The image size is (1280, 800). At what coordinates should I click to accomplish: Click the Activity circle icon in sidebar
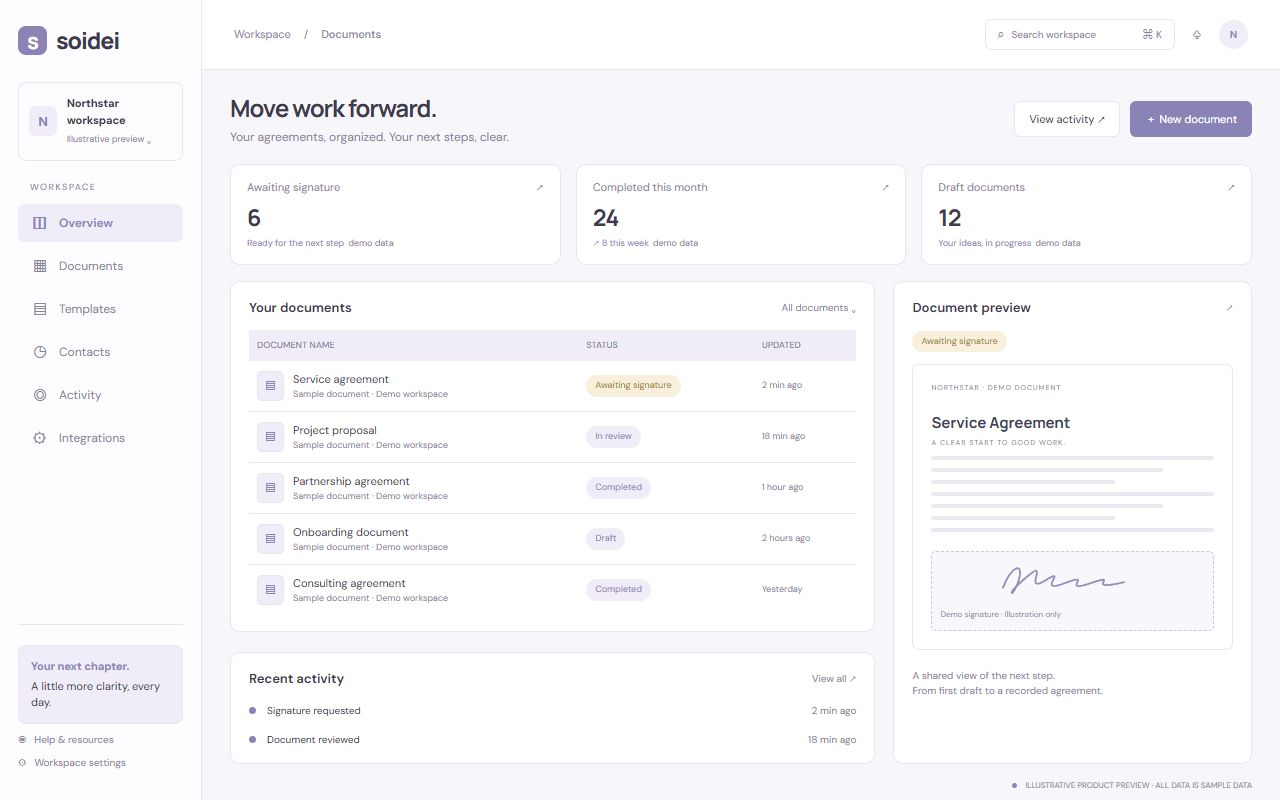(x=40, y=395)
